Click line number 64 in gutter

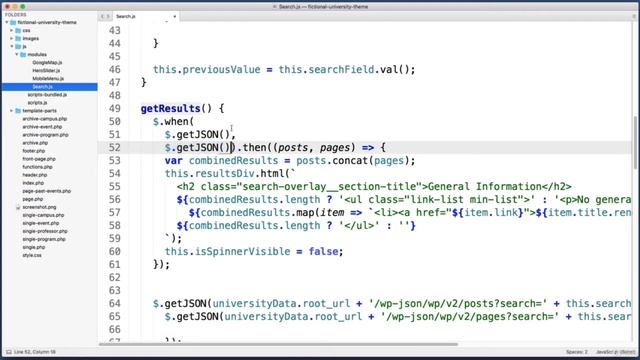point(115,303)
